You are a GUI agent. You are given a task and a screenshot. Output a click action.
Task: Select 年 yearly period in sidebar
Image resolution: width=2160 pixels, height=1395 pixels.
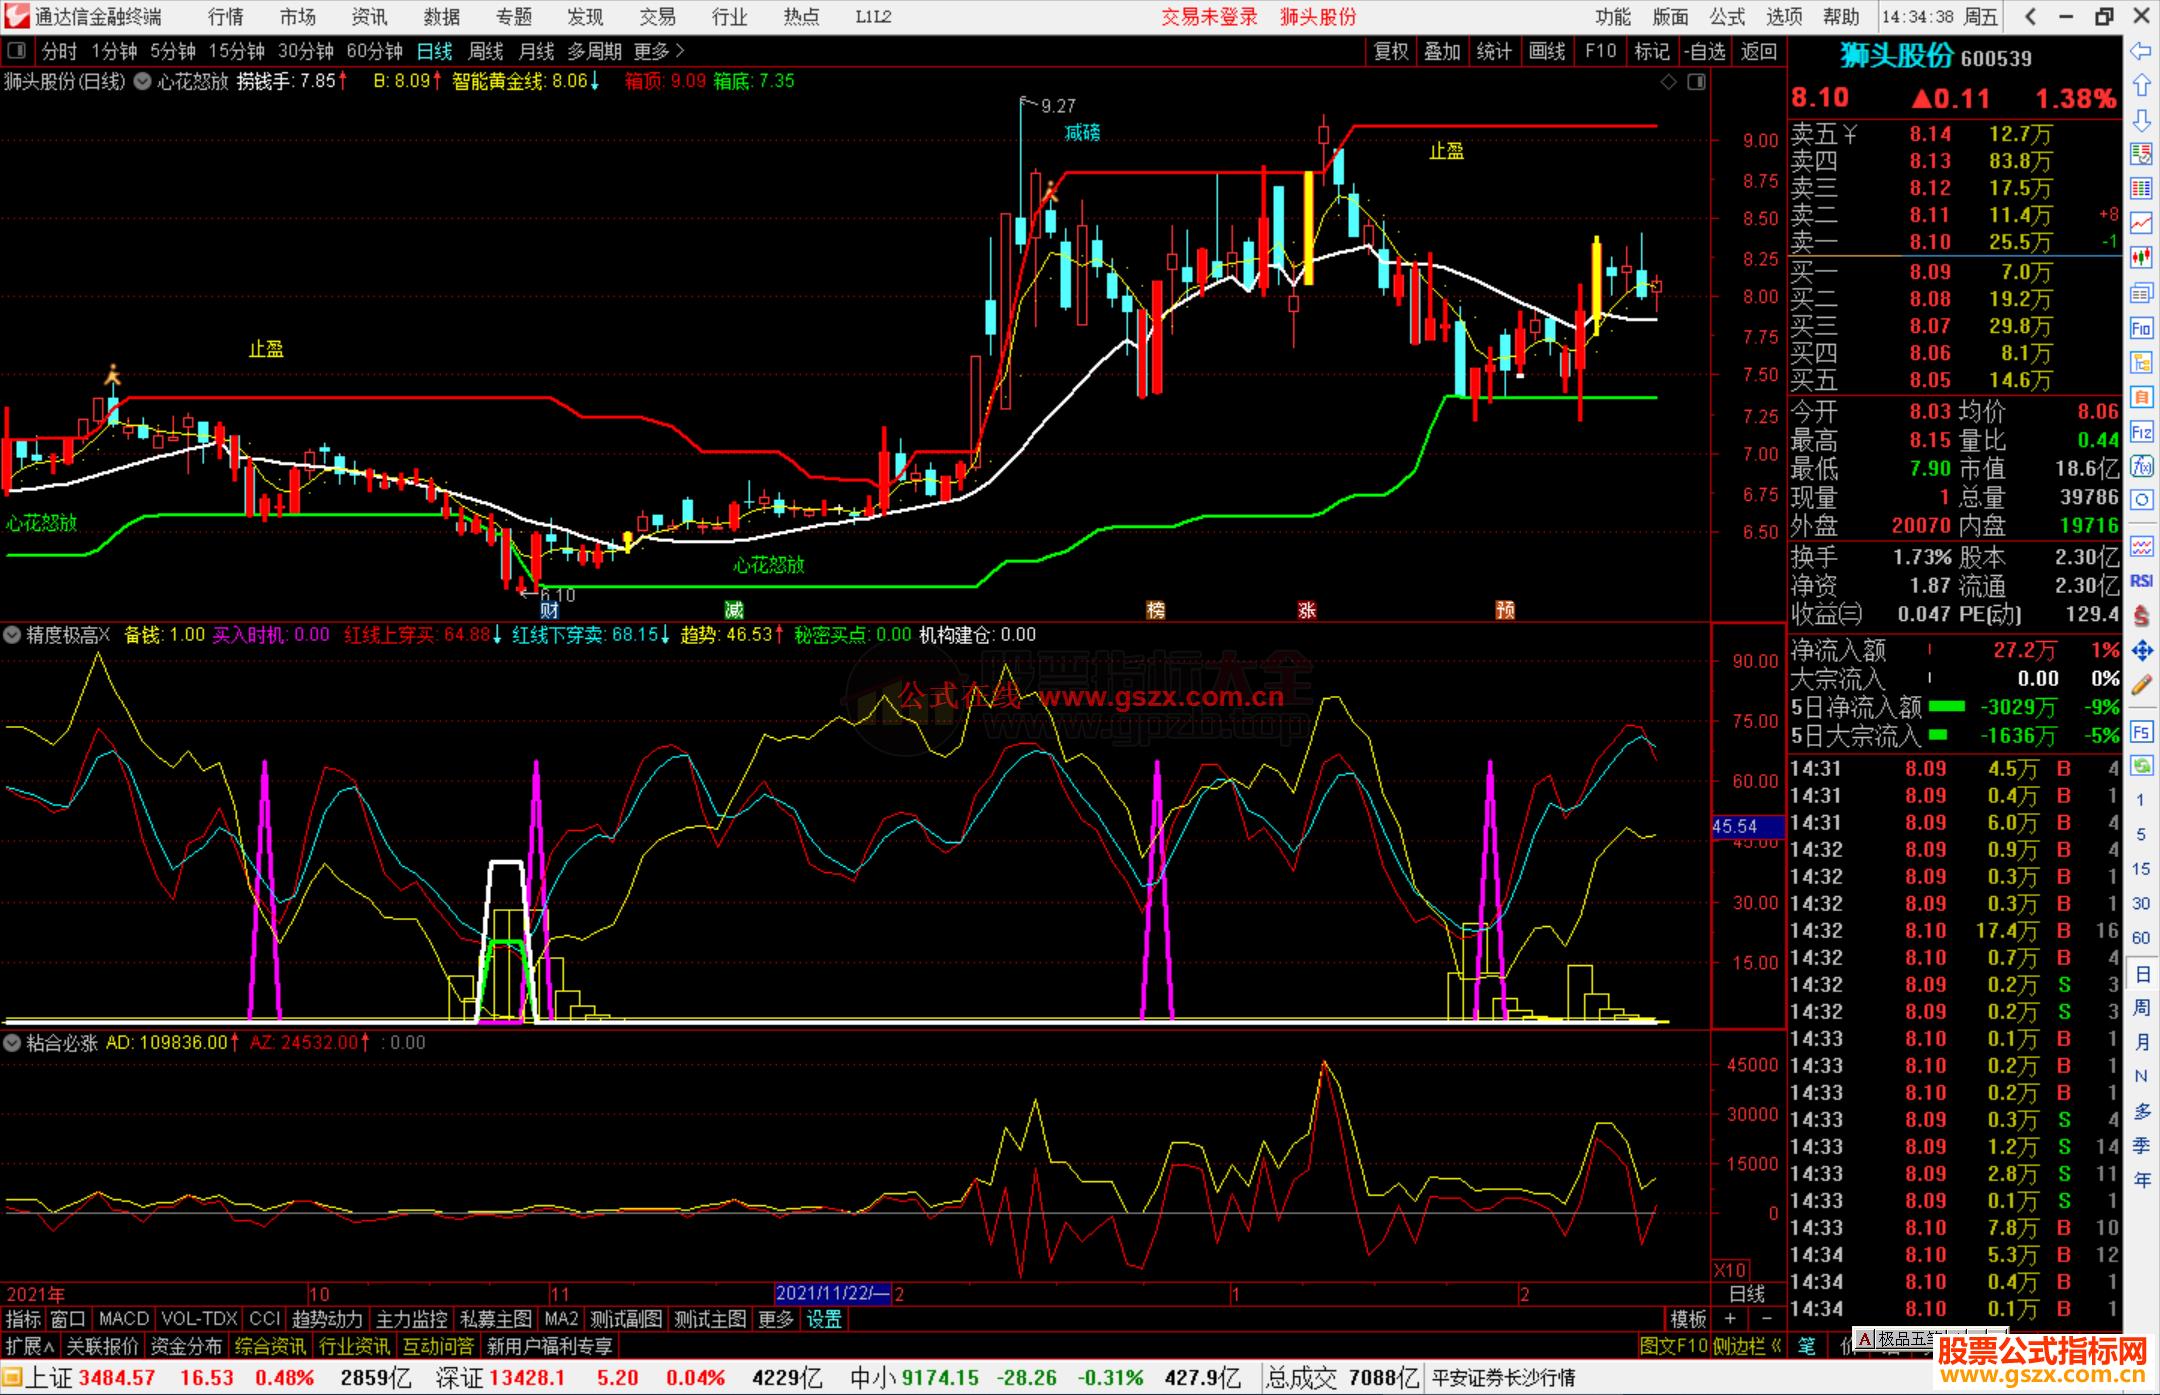[x=2141, y=1180]
